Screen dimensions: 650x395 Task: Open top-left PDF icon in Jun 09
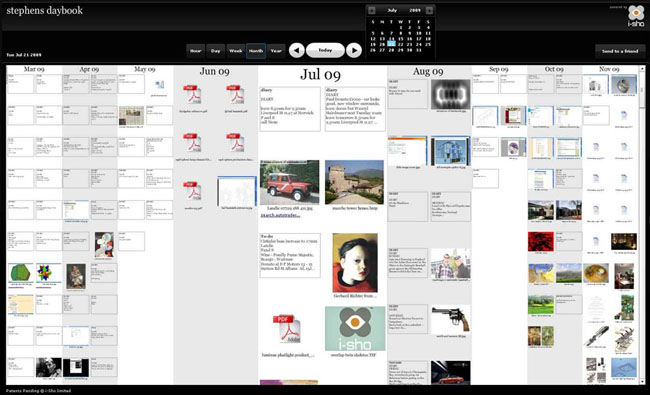click(192, 95)
